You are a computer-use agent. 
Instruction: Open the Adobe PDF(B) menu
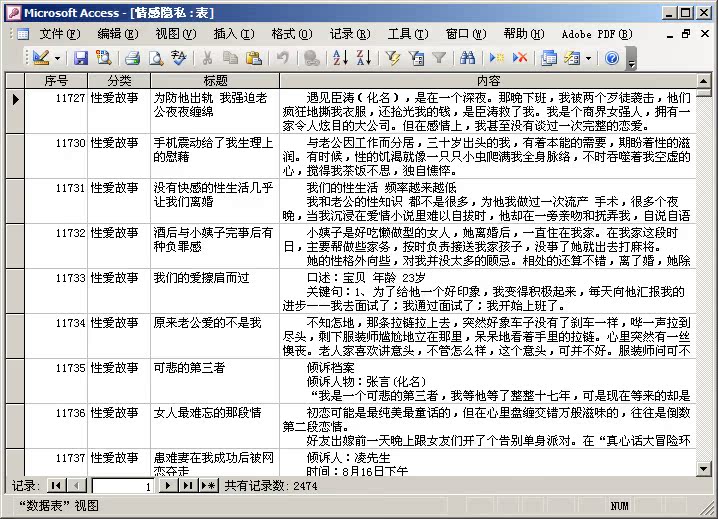tap(597, 34)
